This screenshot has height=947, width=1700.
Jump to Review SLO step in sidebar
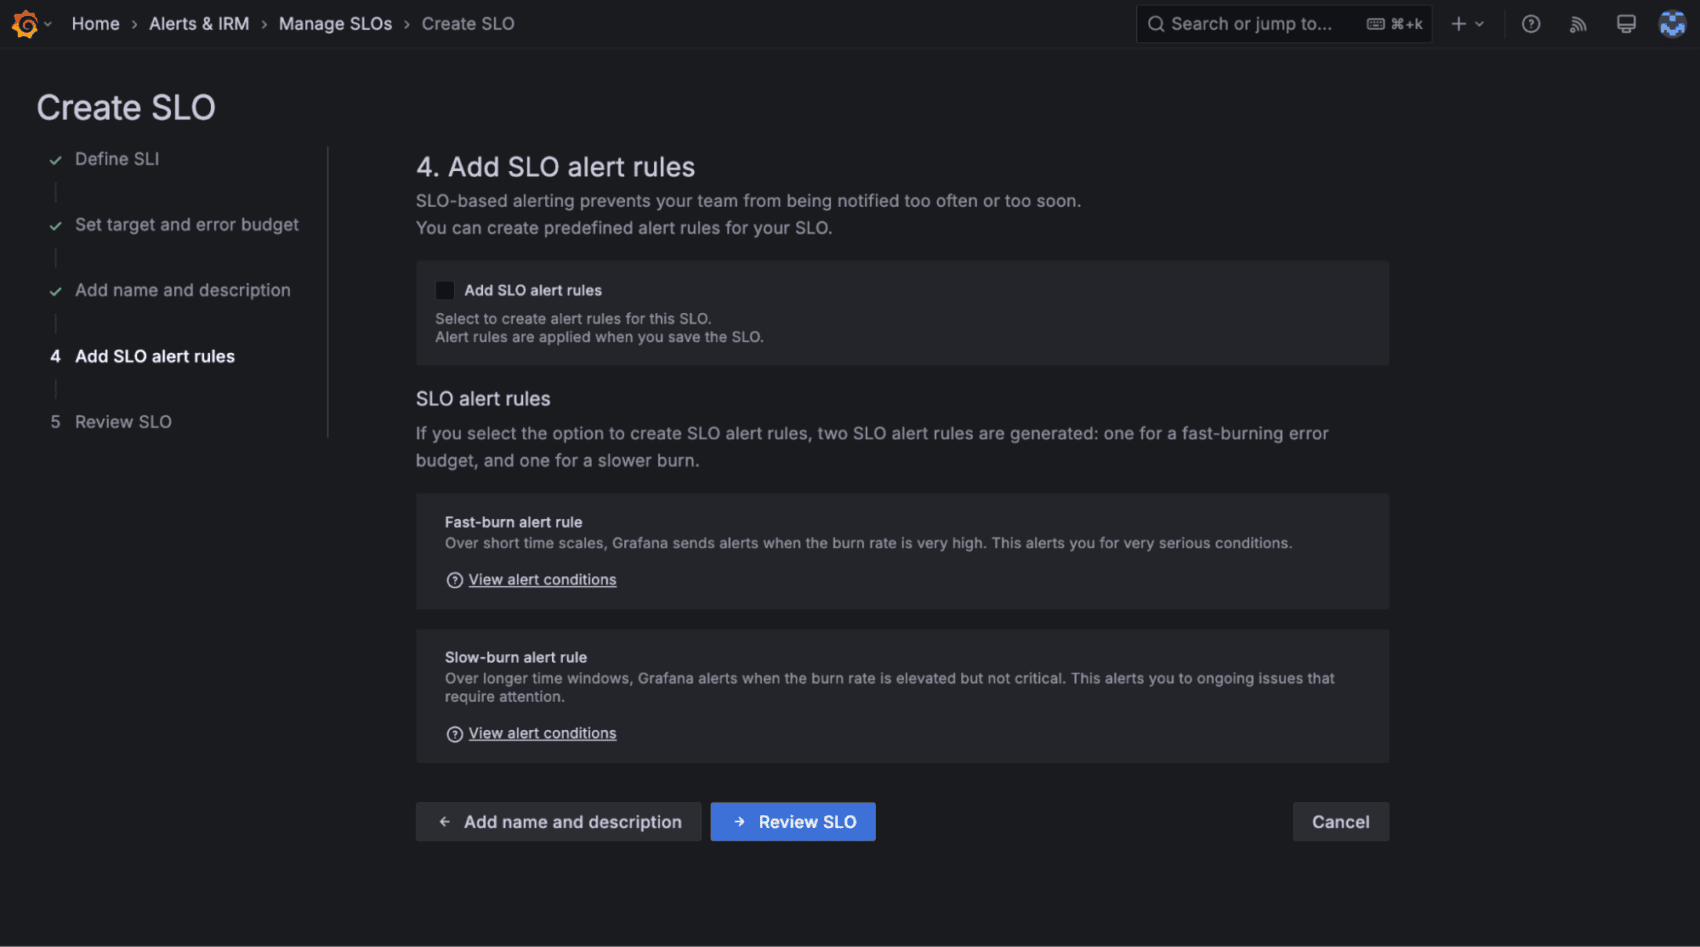click(x=123, y=422)
